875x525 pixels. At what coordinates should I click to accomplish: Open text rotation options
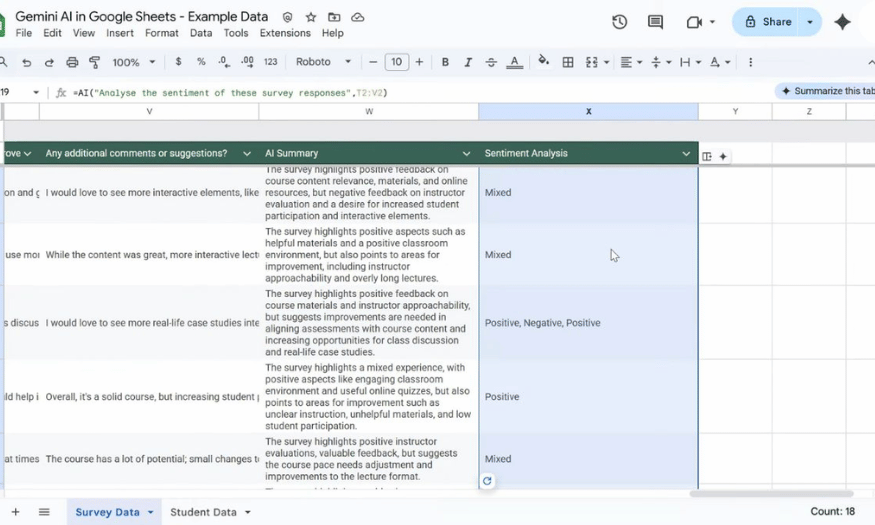pyautogui.click(x=720, y=62)
